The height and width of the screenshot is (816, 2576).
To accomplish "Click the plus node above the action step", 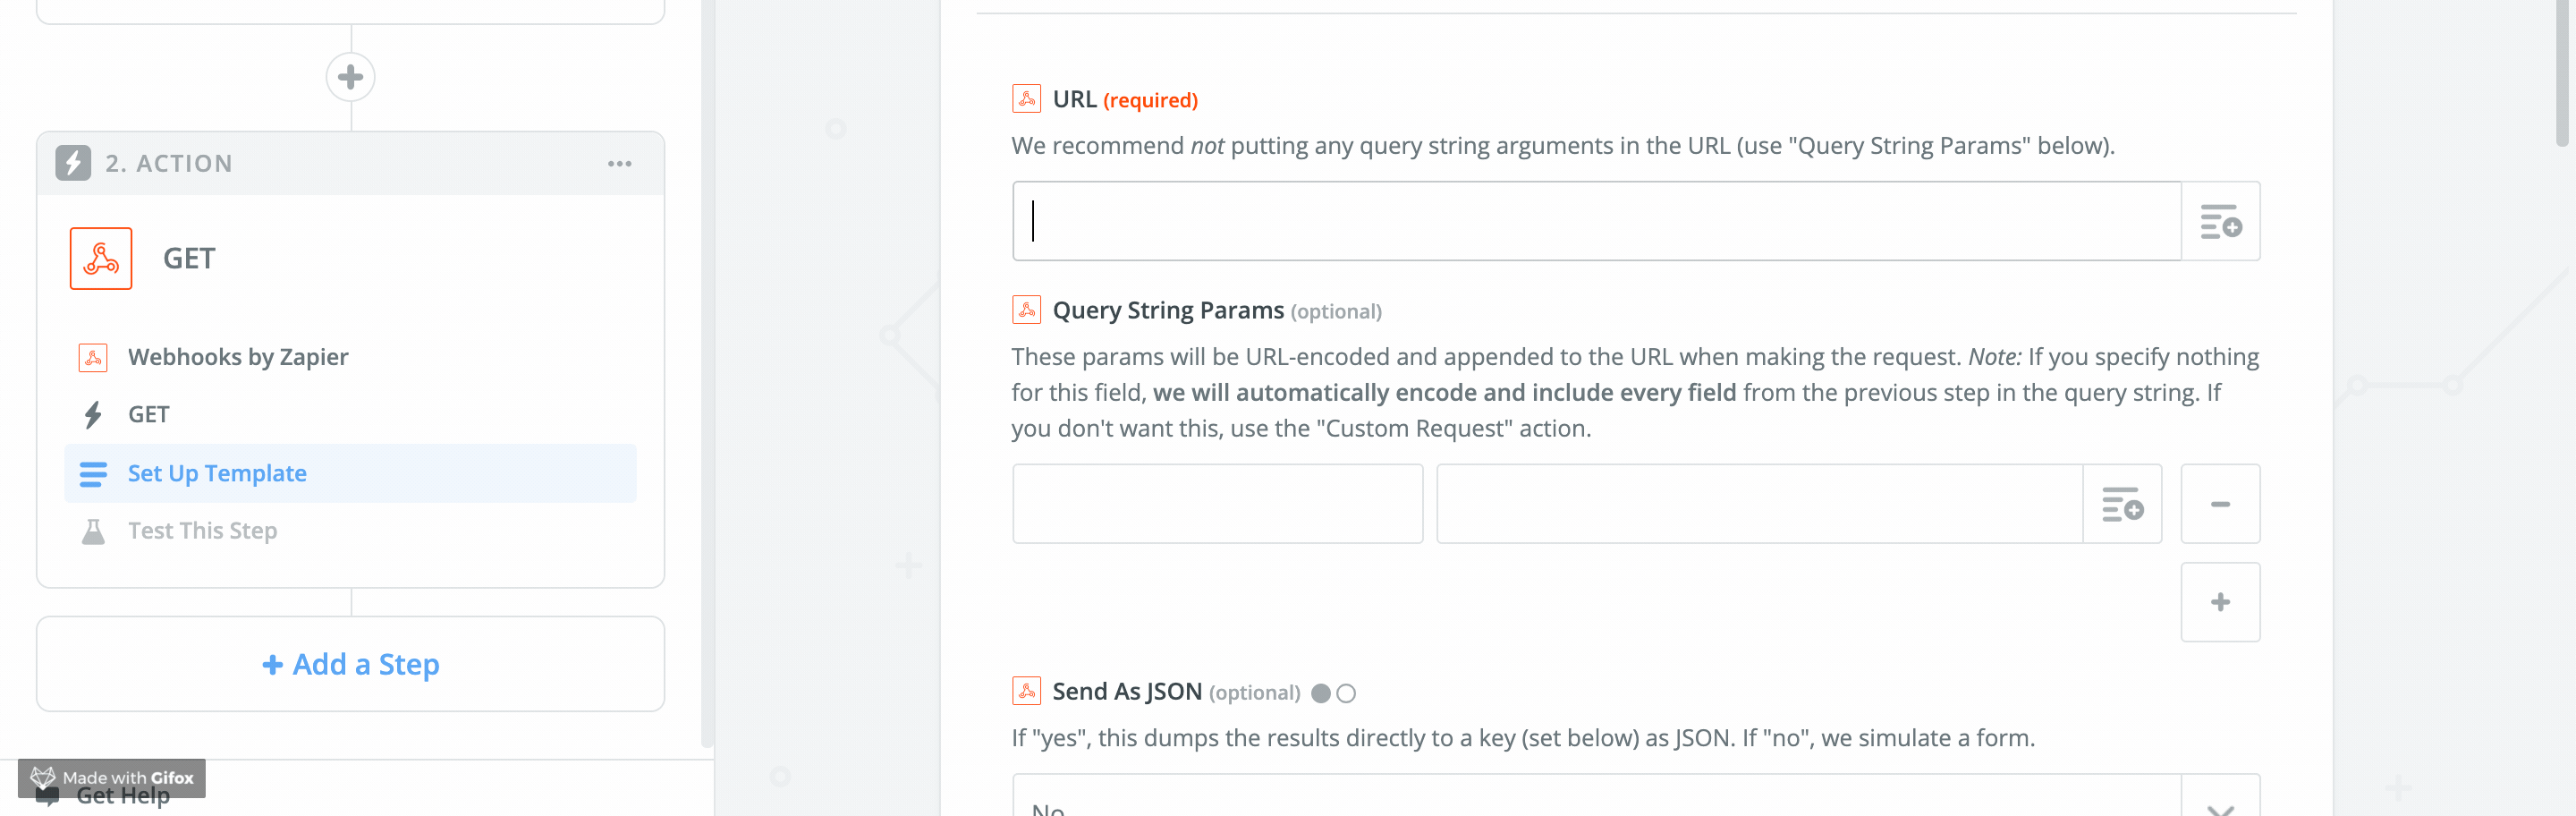I will coord(351,77).
